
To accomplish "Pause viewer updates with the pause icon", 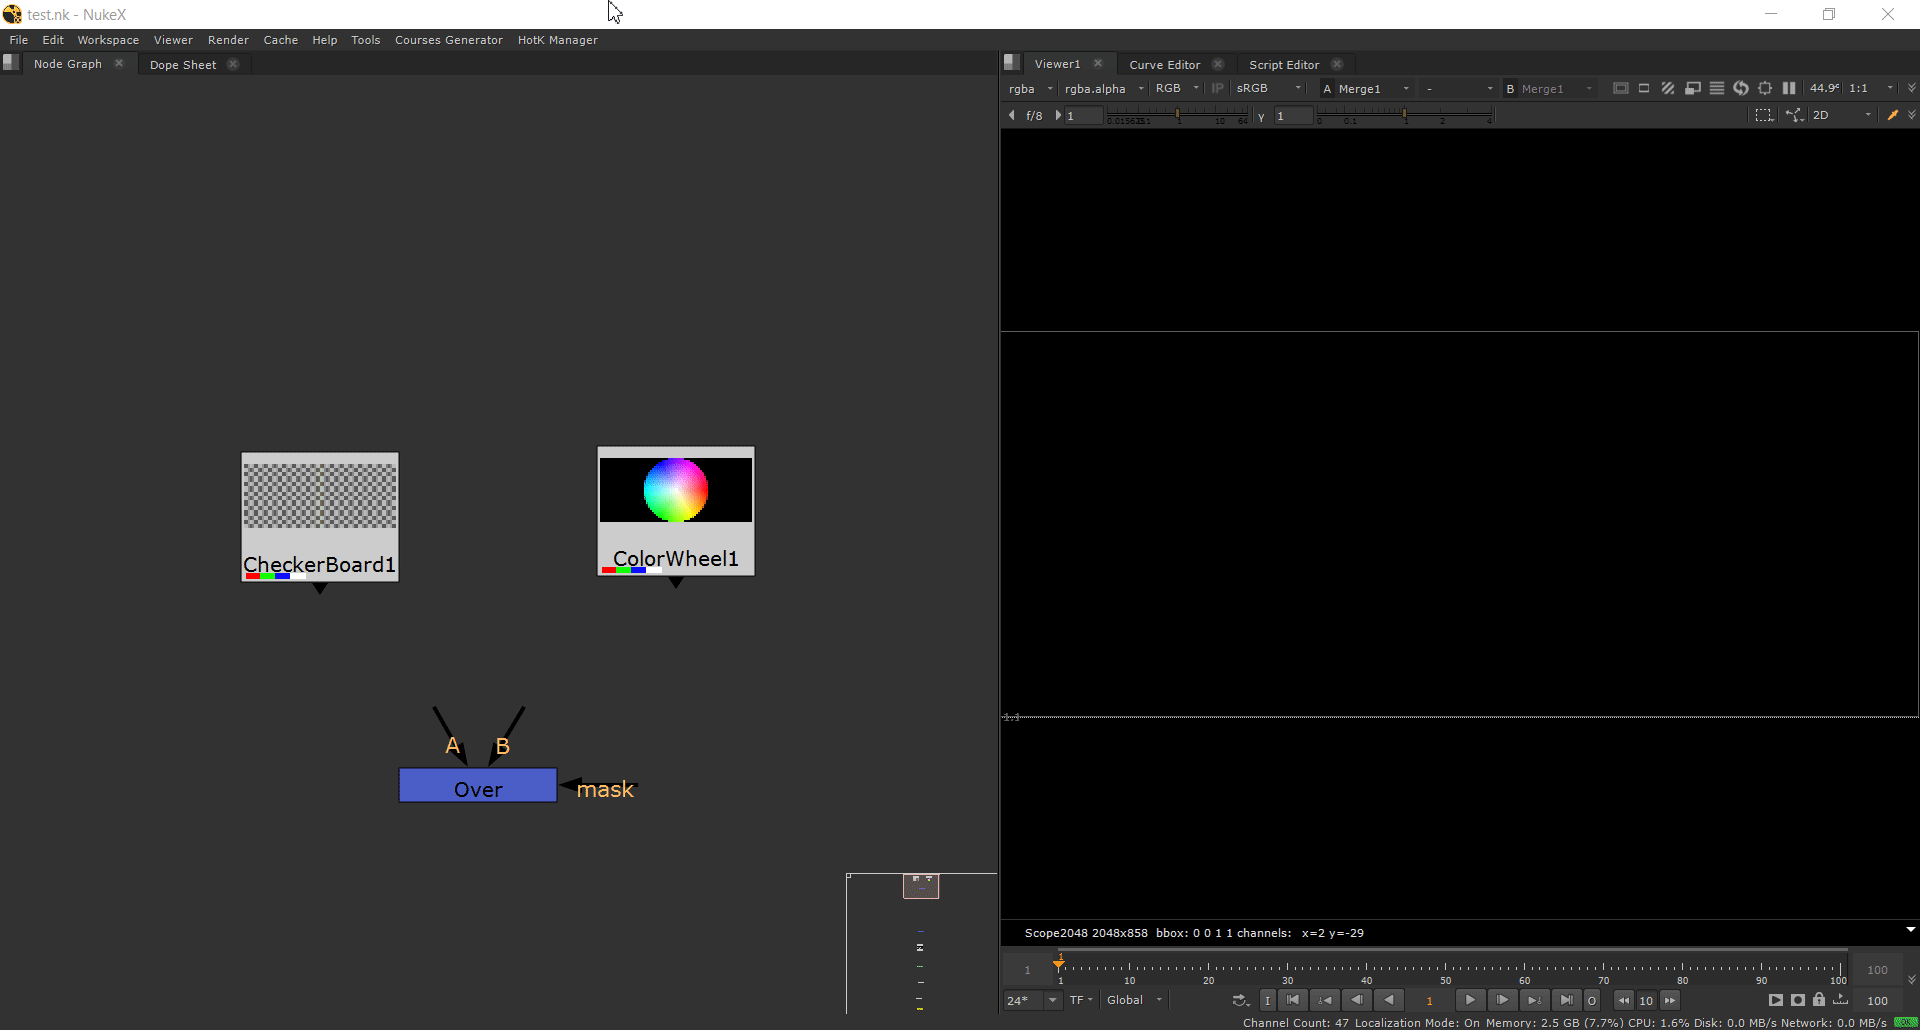I will [1789, 88].
